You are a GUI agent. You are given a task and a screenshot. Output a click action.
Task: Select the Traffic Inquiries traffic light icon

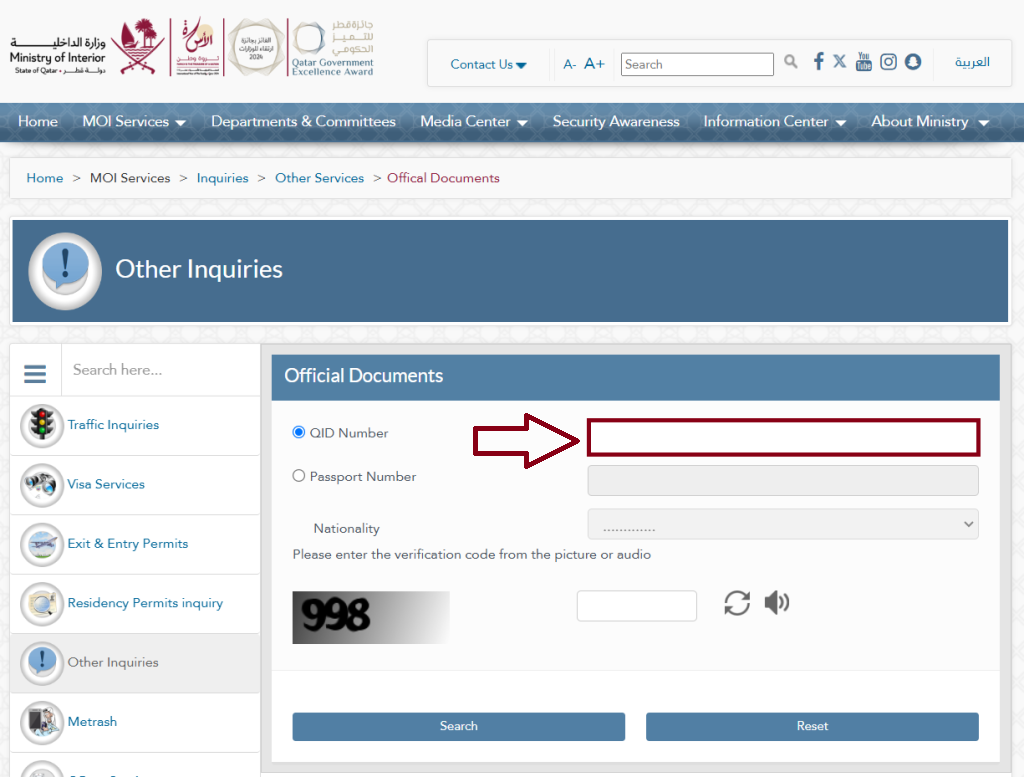pyautogui.click(x=41, y=425)
